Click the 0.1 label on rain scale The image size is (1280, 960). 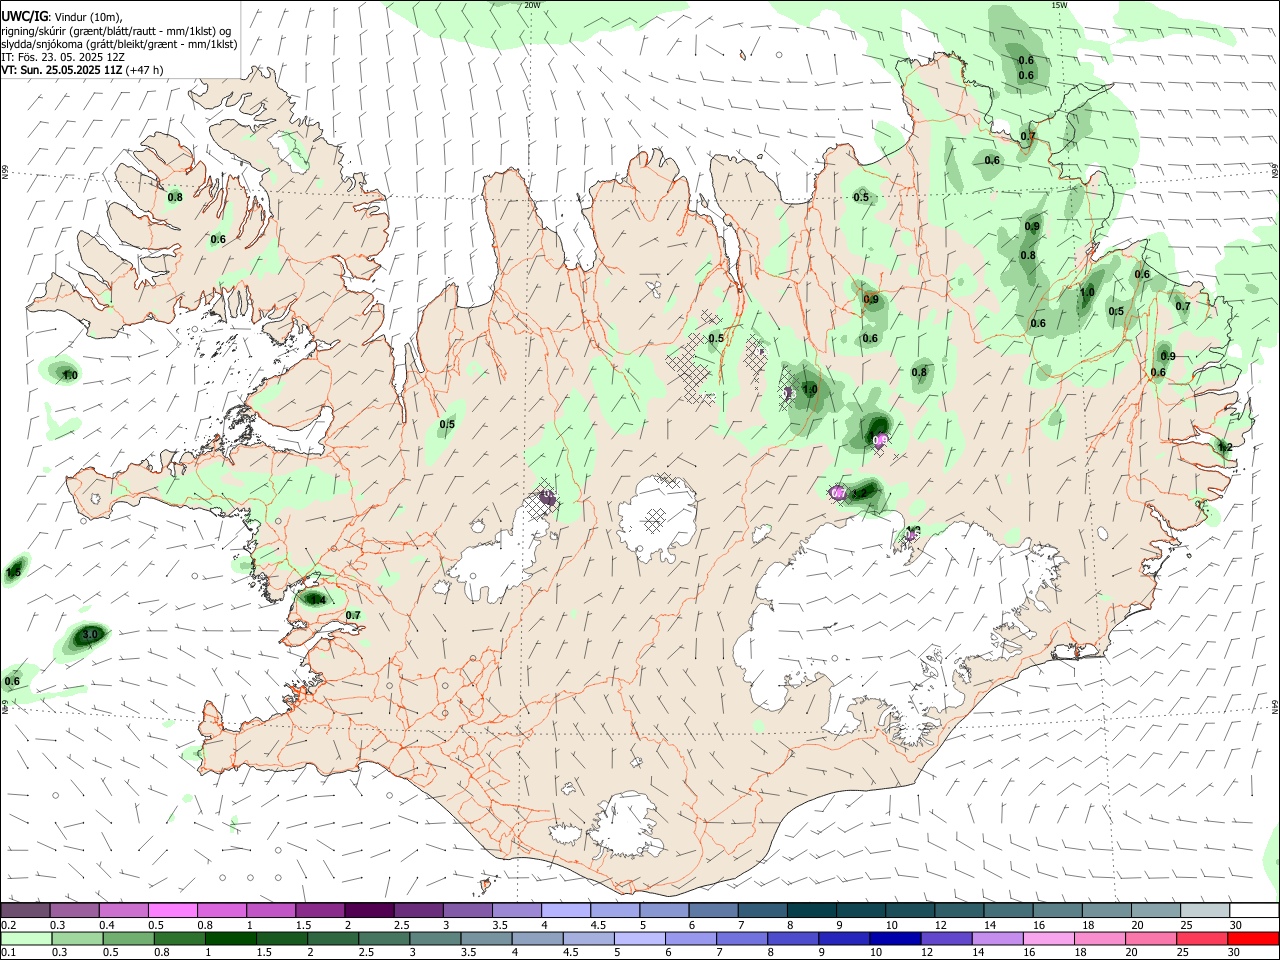click(8, 953)
